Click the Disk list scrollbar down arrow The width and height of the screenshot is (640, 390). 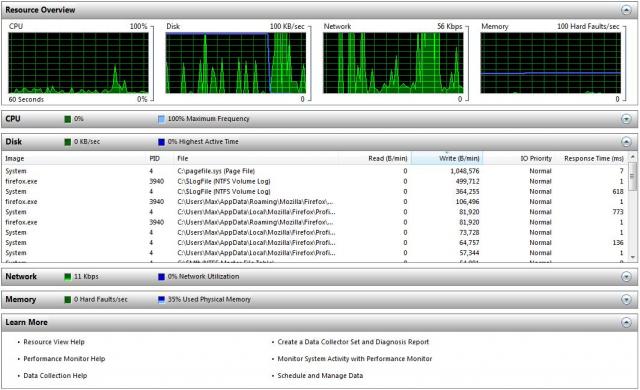click(633, 257)
